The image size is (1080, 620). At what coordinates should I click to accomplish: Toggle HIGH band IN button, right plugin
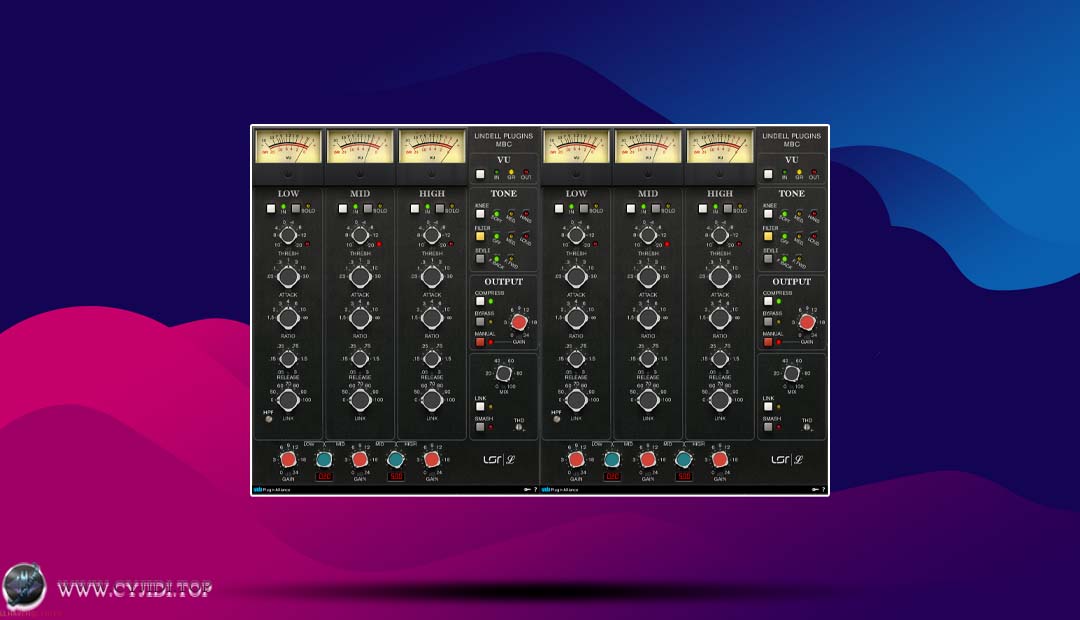click(703, 208)
